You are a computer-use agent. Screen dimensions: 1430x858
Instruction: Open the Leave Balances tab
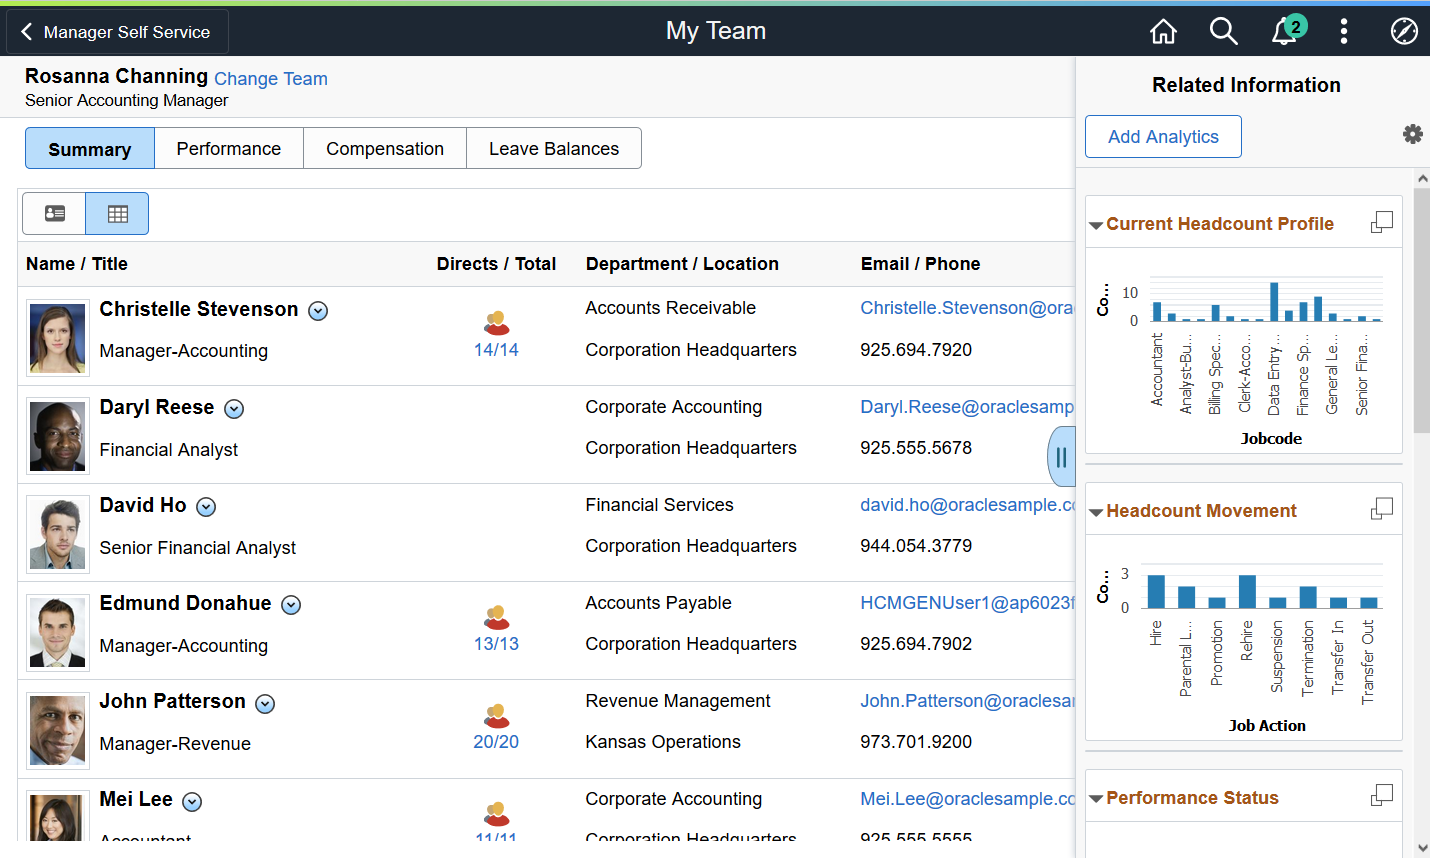click(554, 148)
